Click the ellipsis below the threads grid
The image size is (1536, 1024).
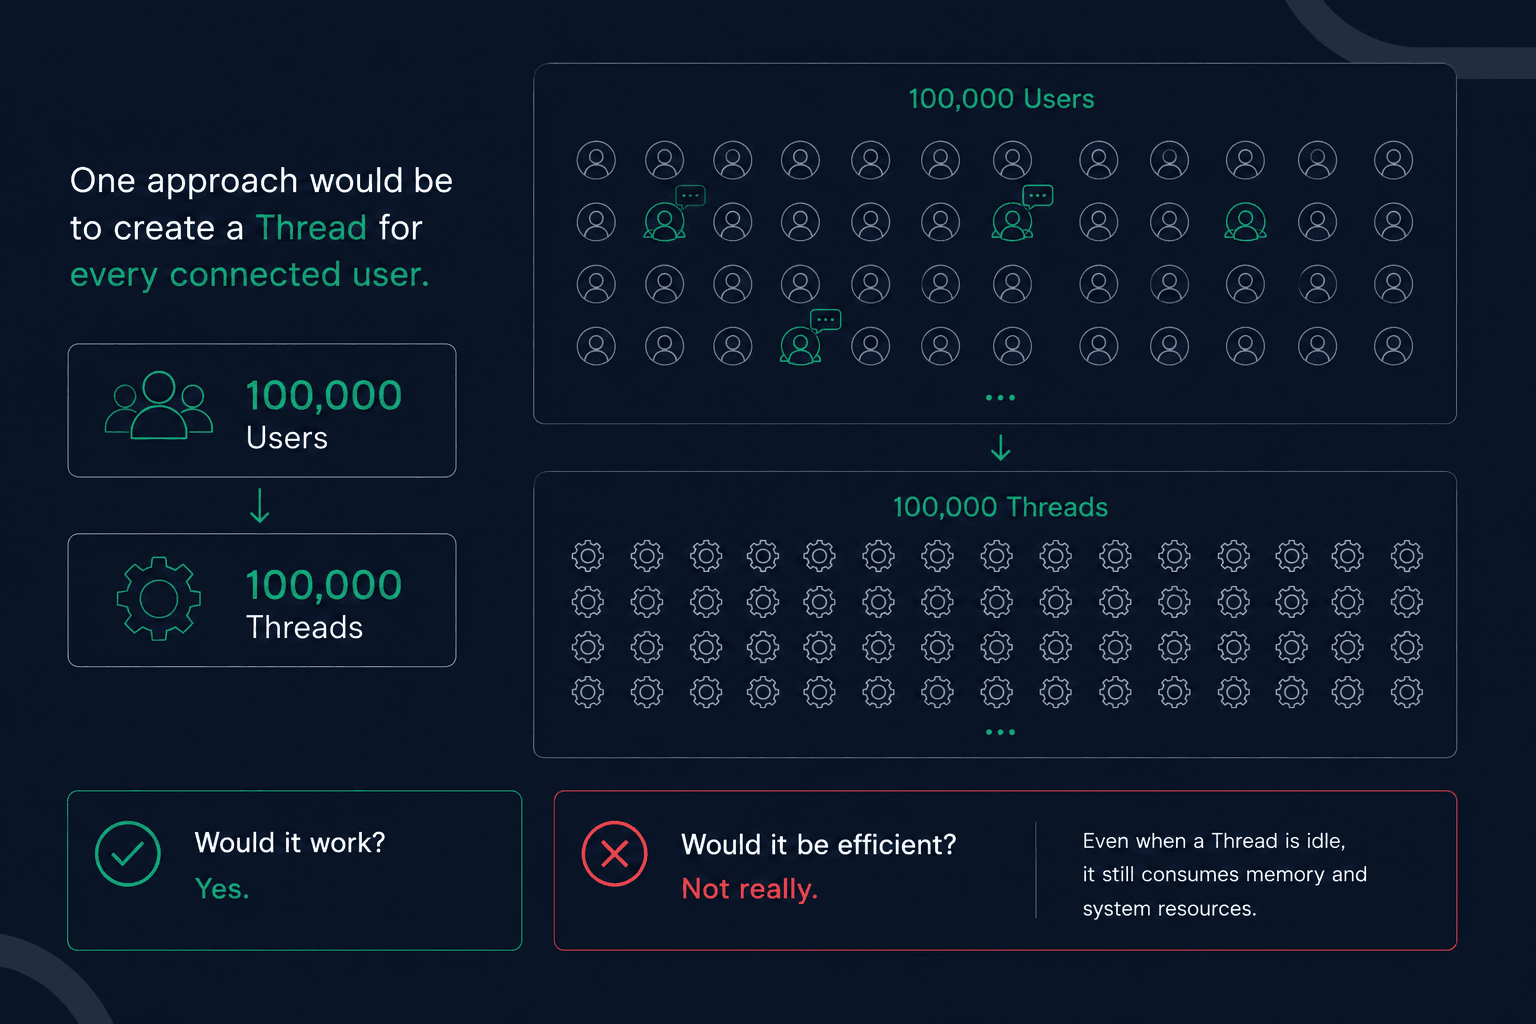(x=1000, y=733)
